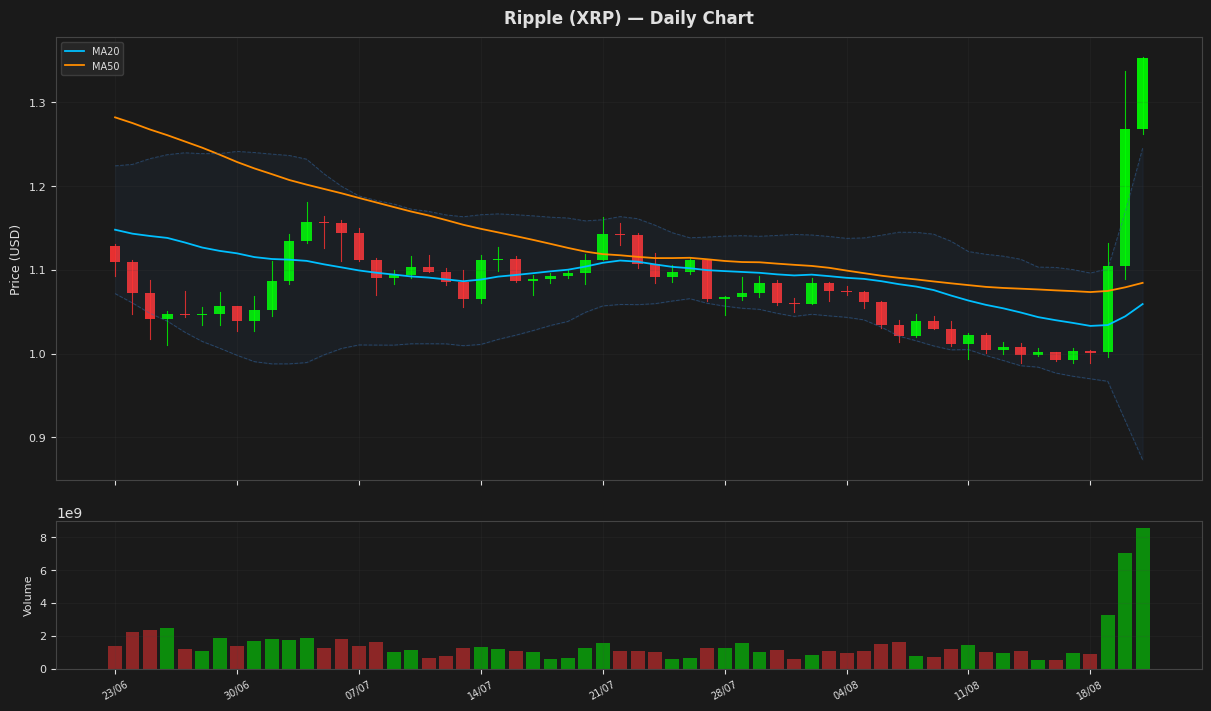The height and width of the screenshot is (711, 1211).
Task: Select the 8 tick on volume axis
Action: 45,538
